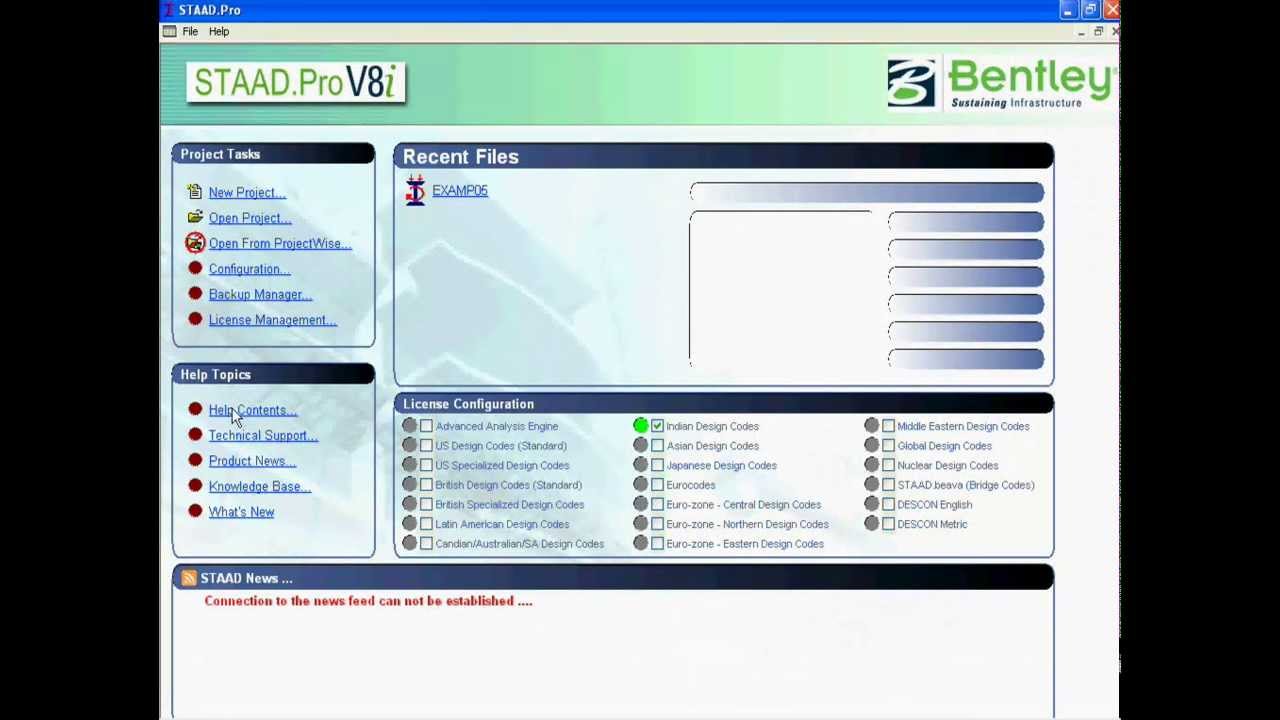Click gray status light for Eurocodes
1280x720 pixels.
[640, 485]
